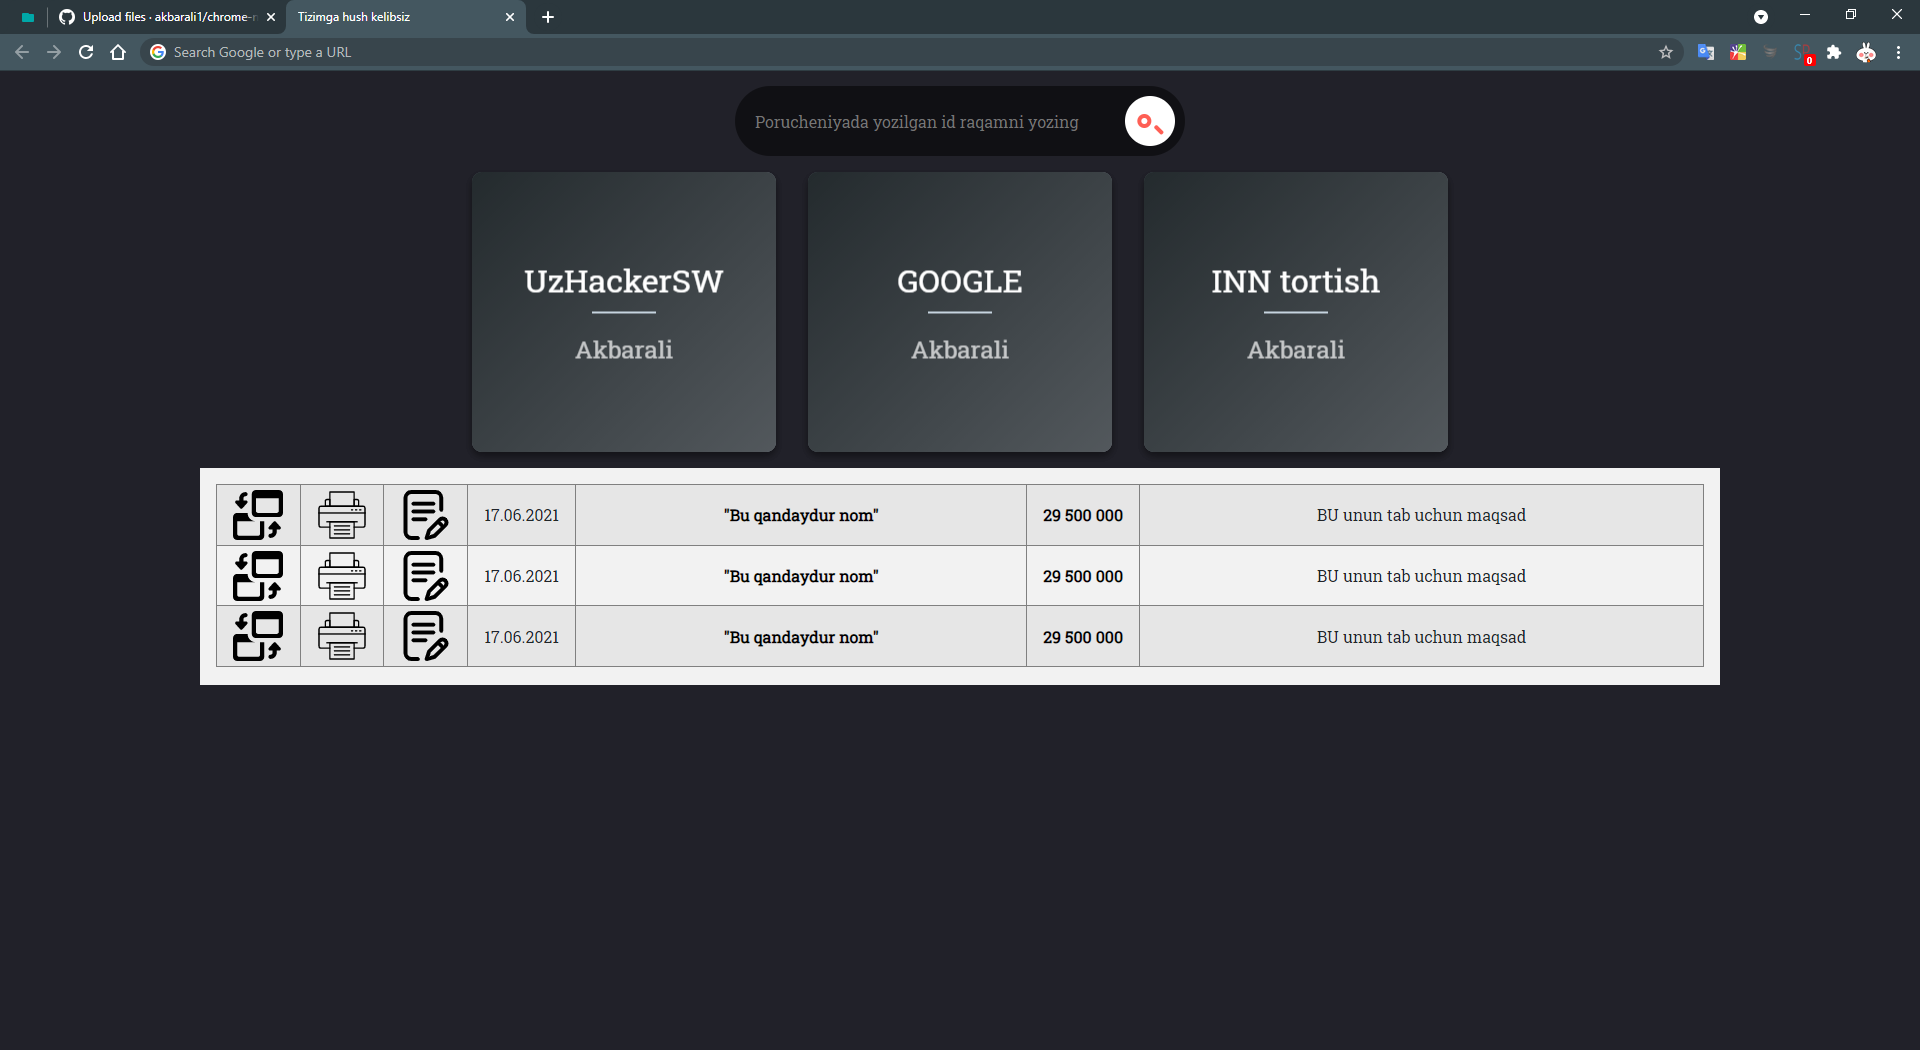The width and height of the screenshot is (1920, 1050).
Task: Bookmark this page with the star icon
Action: point(1666,52)
